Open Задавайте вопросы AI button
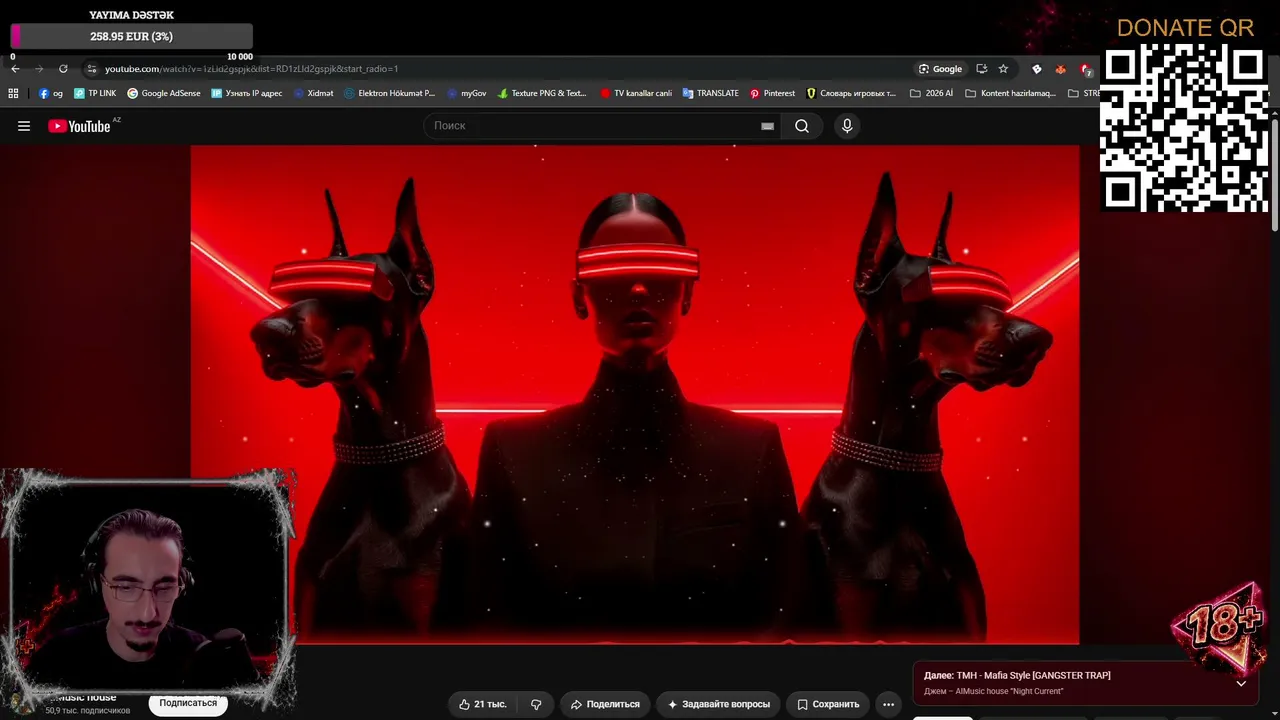This screenshot has height=720, width=1280. coord(718,704)
